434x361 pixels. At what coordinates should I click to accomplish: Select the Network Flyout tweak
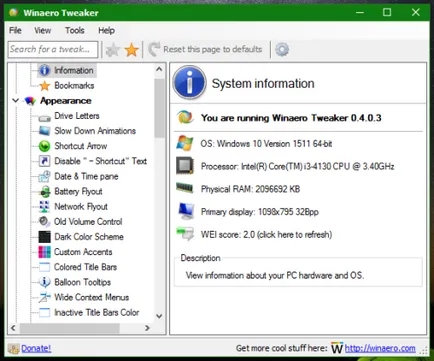[81, 207]
